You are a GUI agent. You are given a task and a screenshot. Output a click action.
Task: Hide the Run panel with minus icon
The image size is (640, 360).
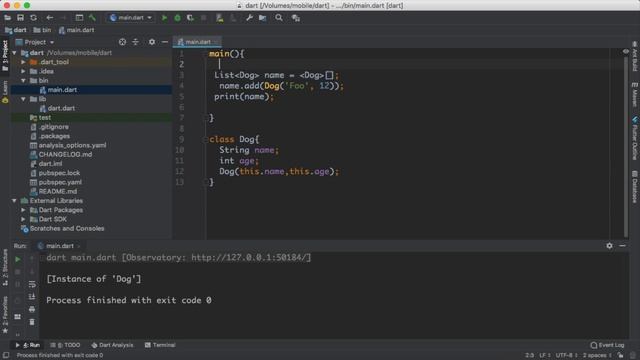coord(622,246)
